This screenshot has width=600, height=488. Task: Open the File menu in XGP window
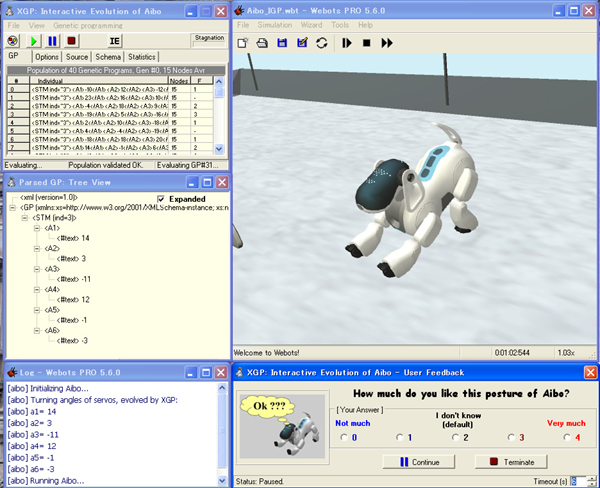pyautogui.click(x=13, y=26)
